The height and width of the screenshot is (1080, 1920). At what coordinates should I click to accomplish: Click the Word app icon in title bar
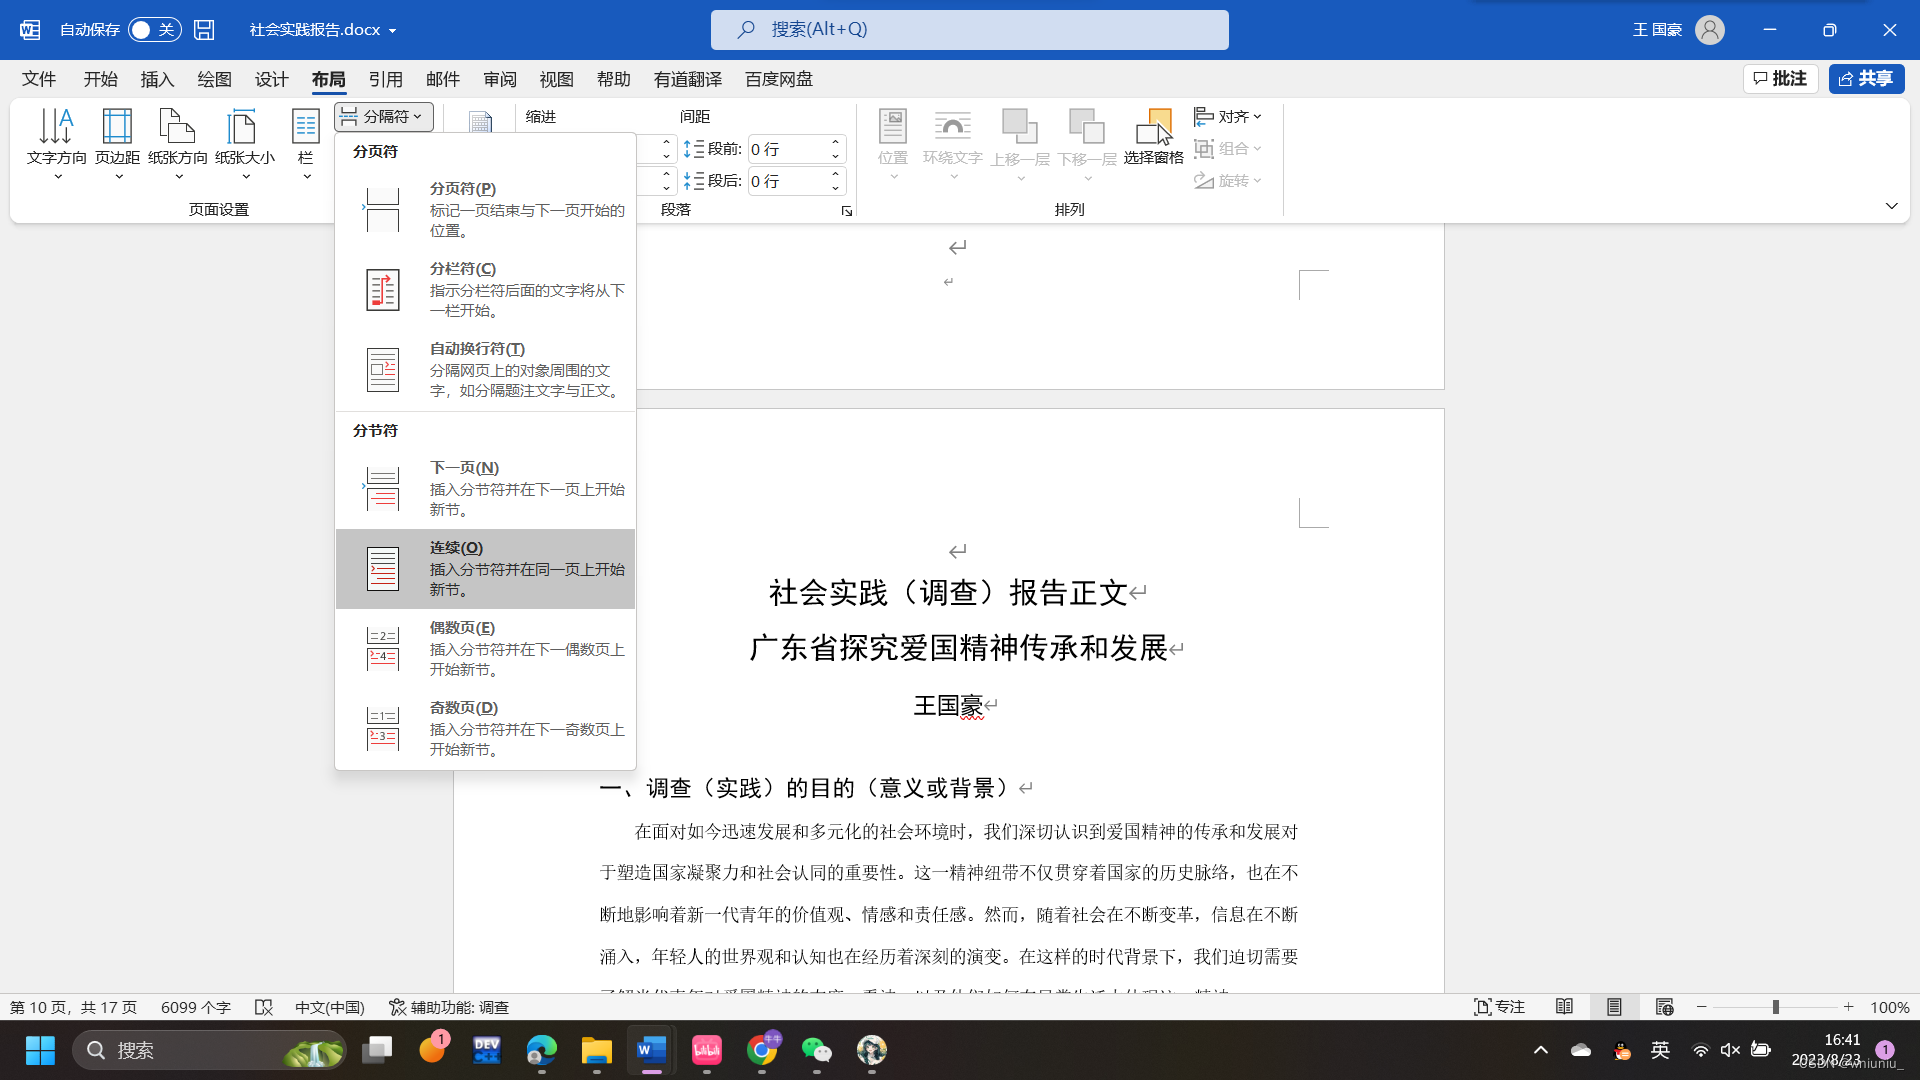[30, 30]
